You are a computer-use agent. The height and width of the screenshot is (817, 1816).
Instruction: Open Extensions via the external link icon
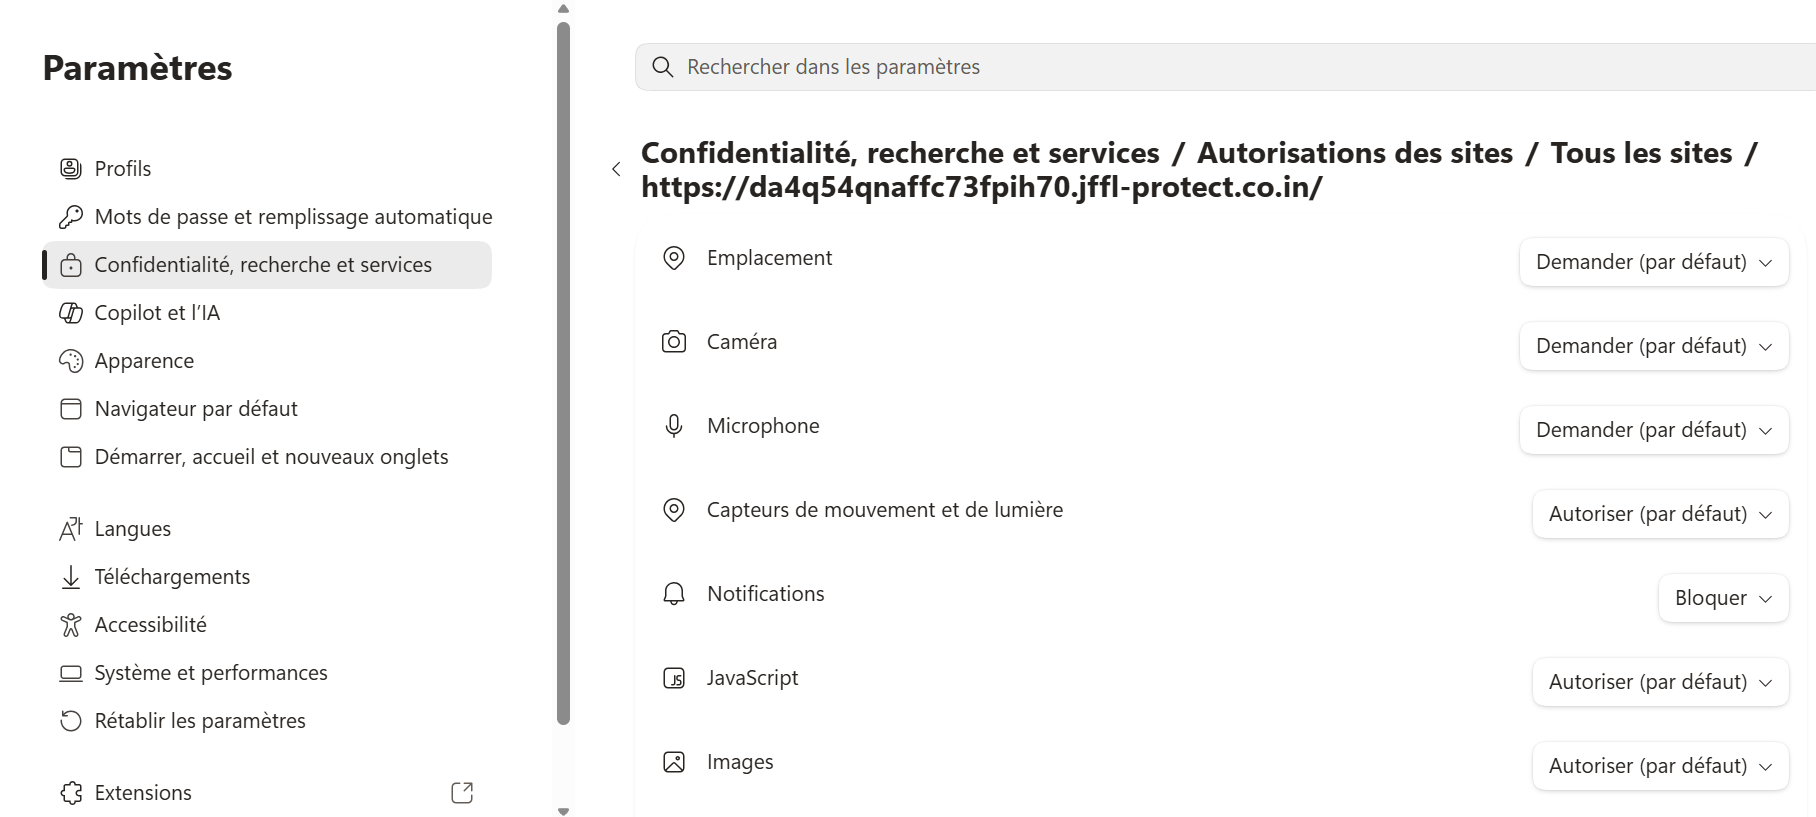[x=462, y=793]
